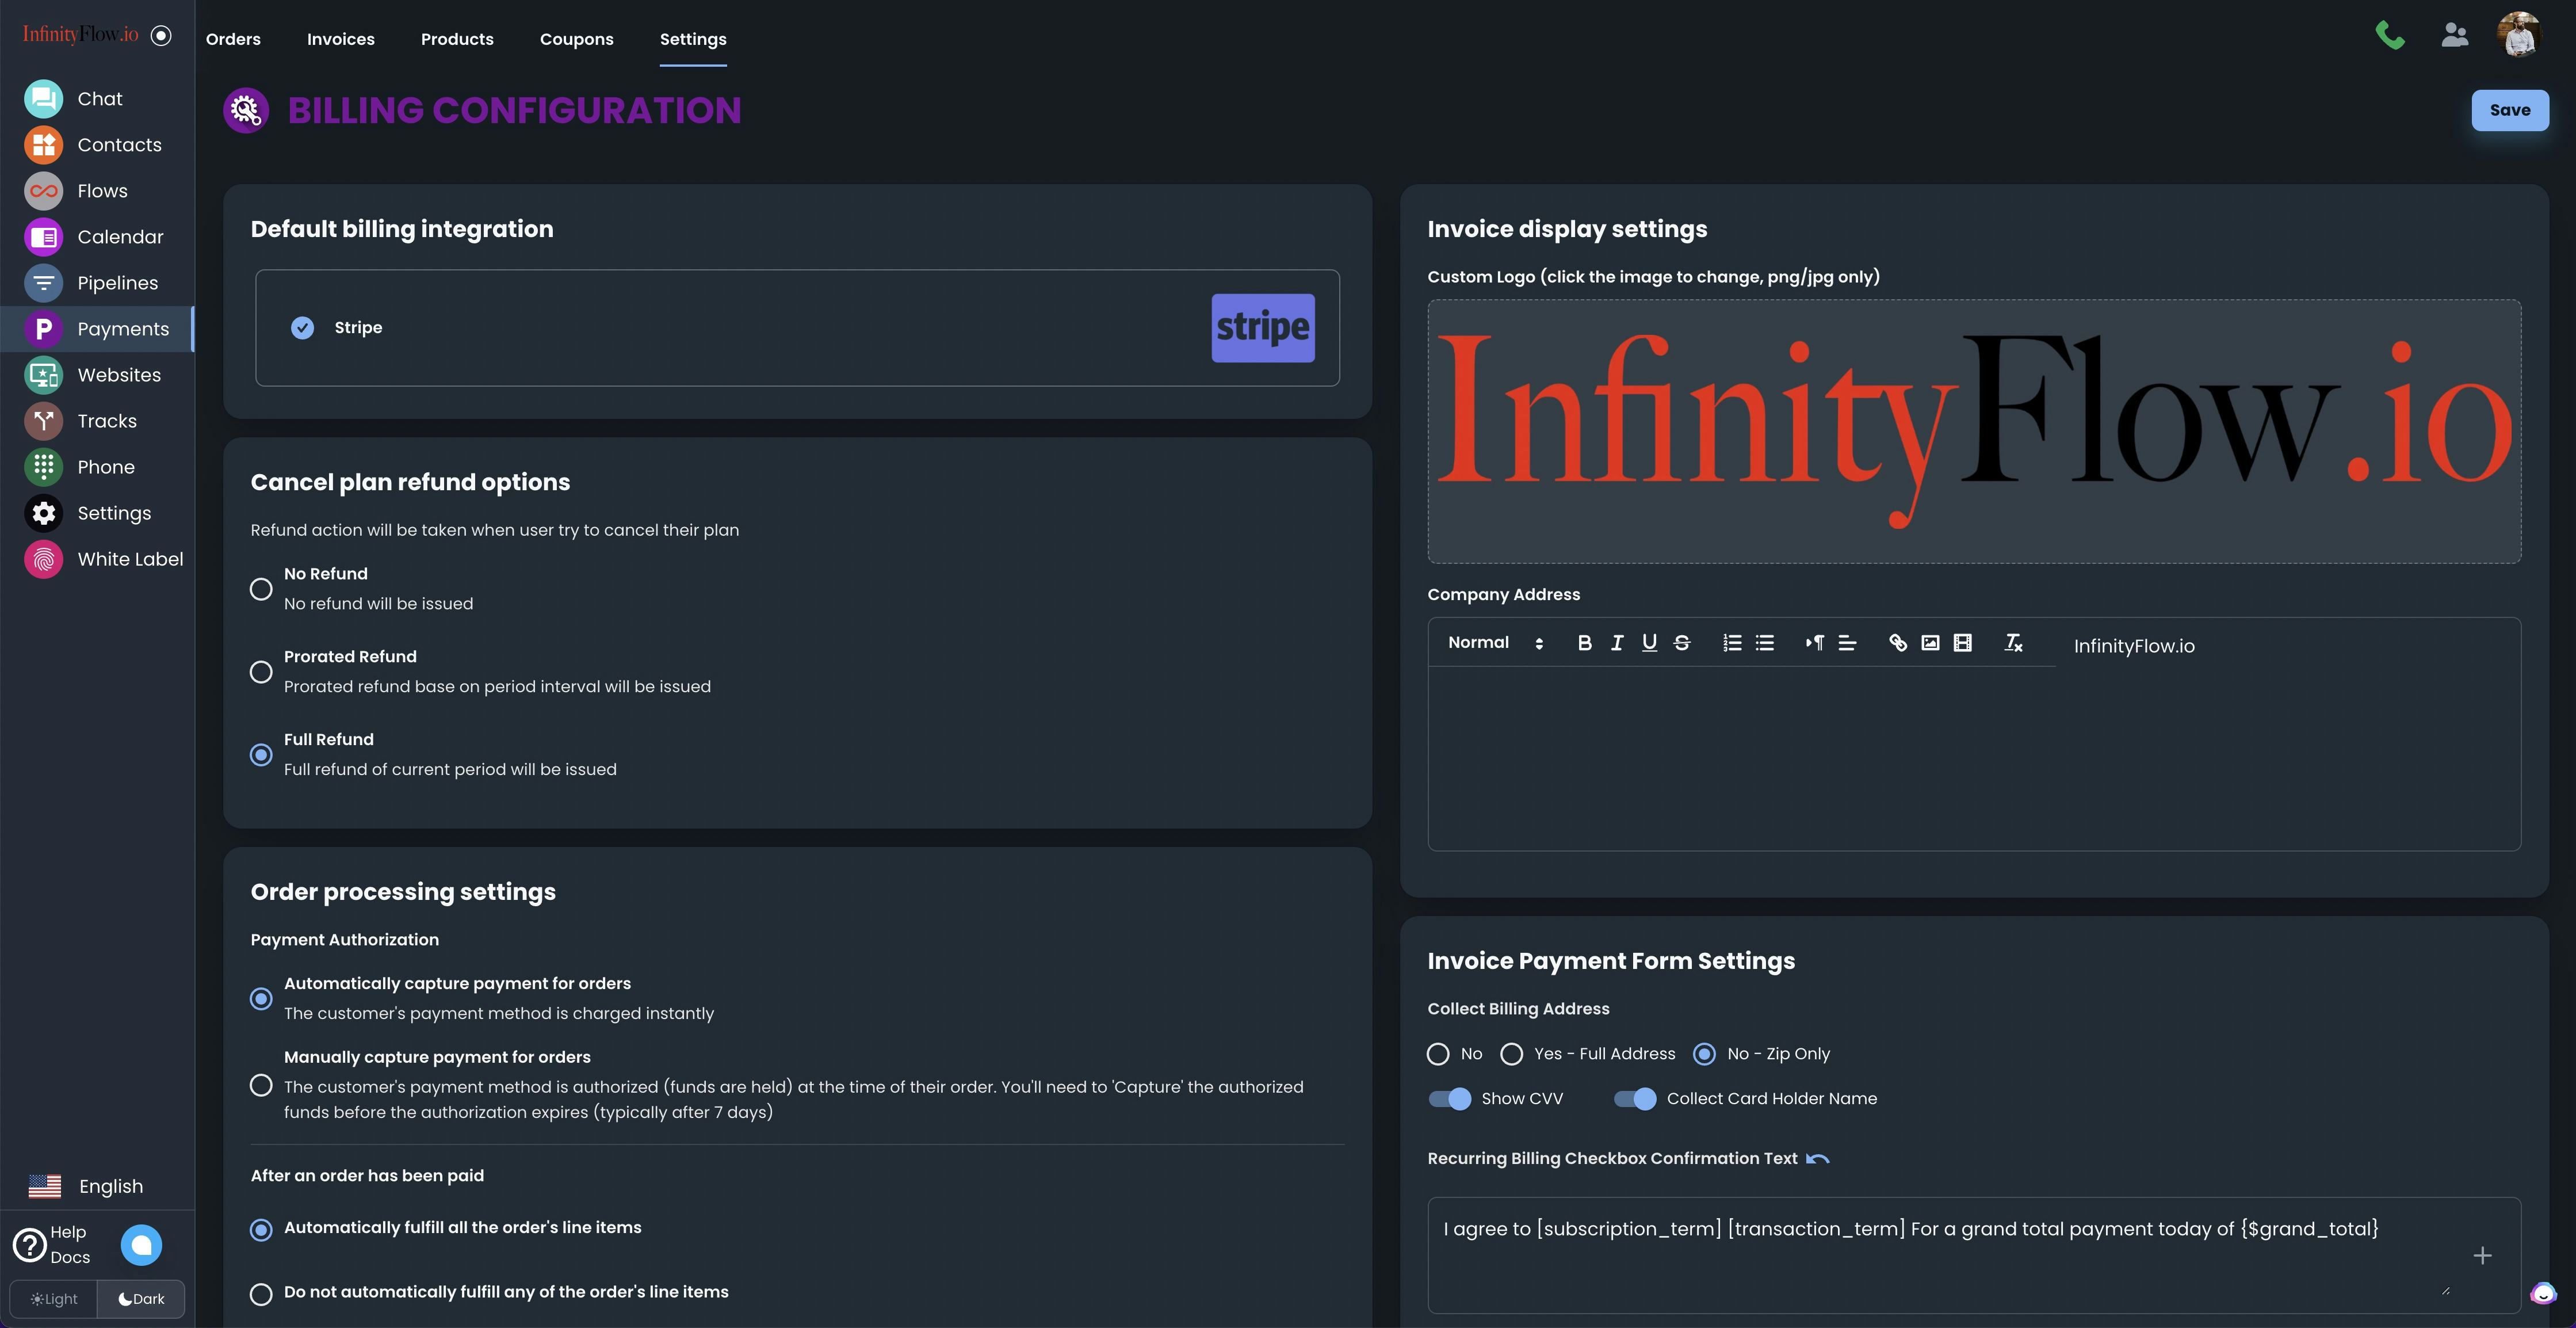The image size is (2576, 1328).
Task: Disable the Show CVV toggle
Action: coord(1448,1098)
